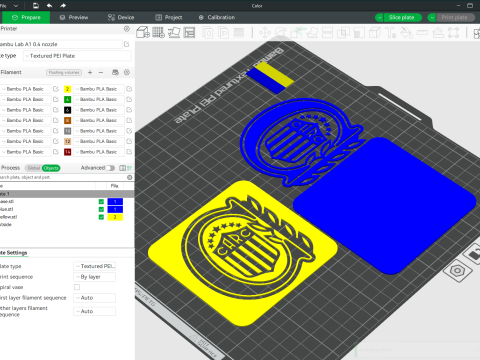This screenshot has height=360, width=480.
Task: Open Other layers filament sequence dropdown
Action: pyautogui.click(x=95, y=311)
